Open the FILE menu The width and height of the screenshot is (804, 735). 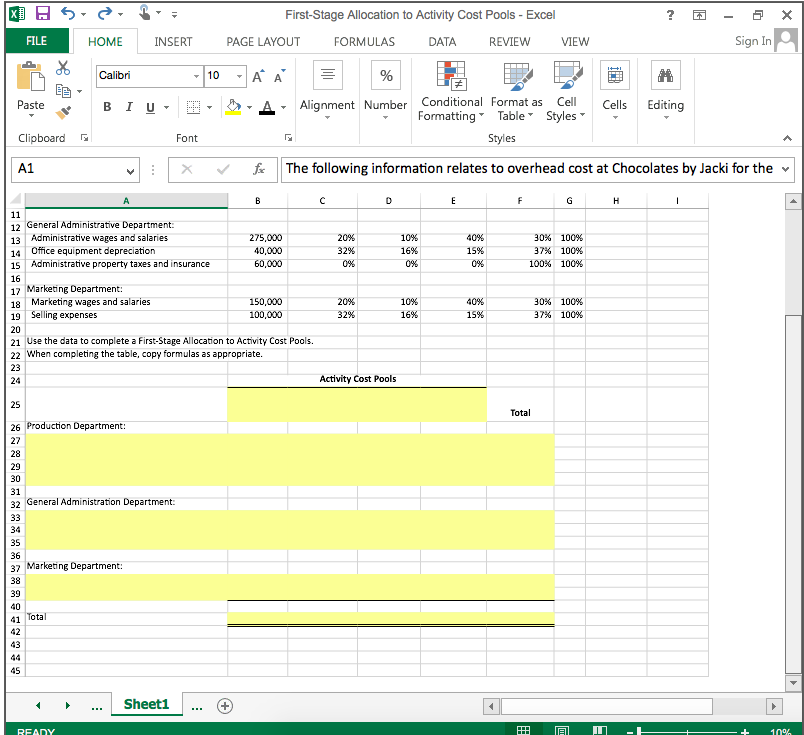tap(36, 41)
